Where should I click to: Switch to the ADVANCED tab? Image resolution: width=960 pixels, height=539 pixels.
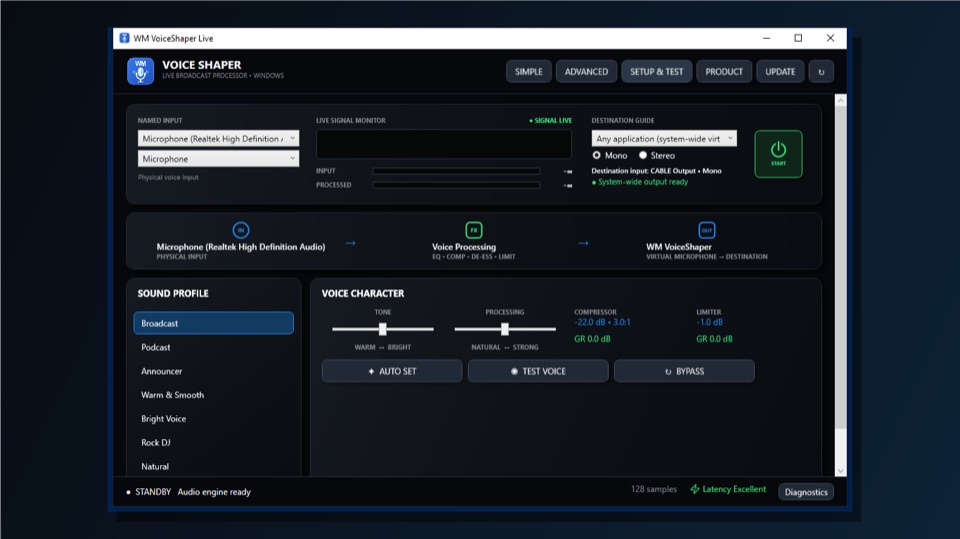tap(586, 72)
